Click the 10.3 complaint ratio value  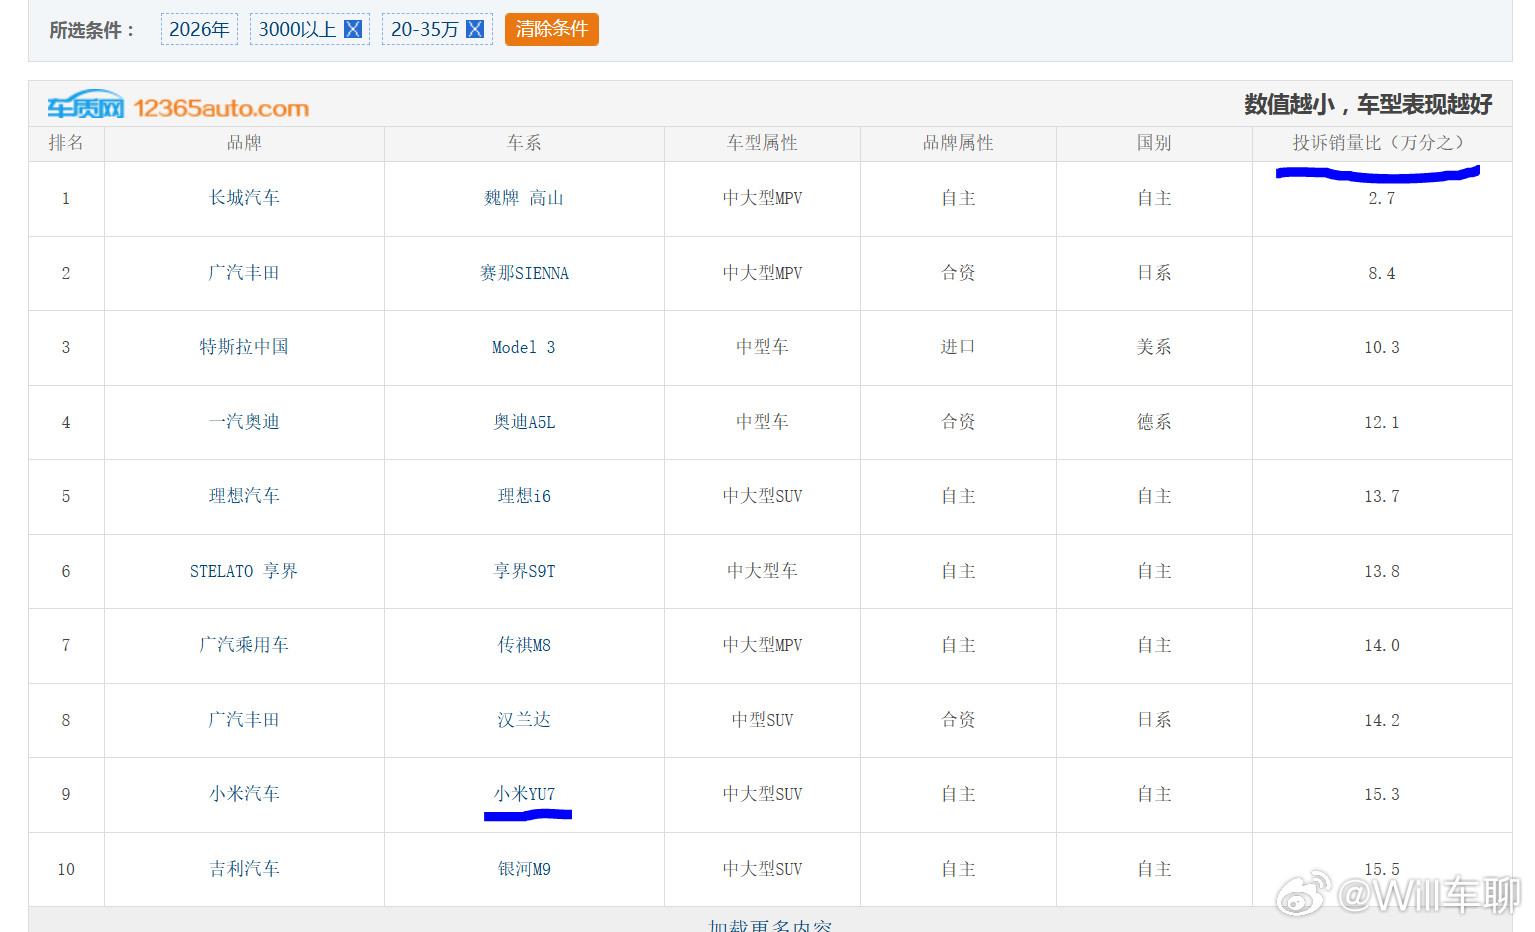[x=1382, y=347]
